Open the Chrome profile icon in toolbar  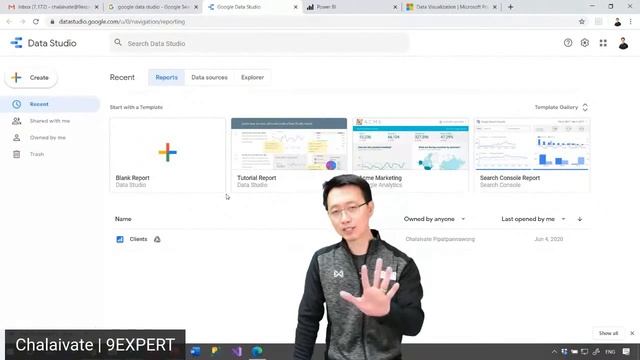[618, 22]
